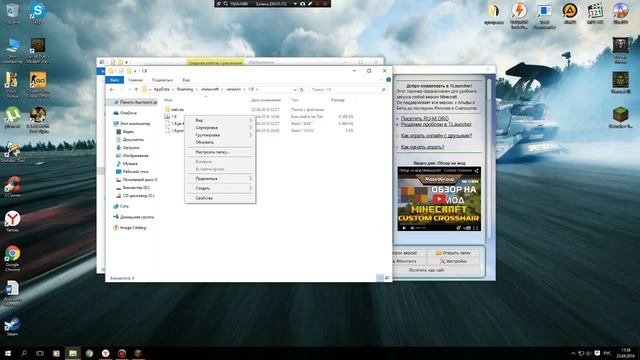Open the recent locations dropdown chevron

[x=129, y=89]
